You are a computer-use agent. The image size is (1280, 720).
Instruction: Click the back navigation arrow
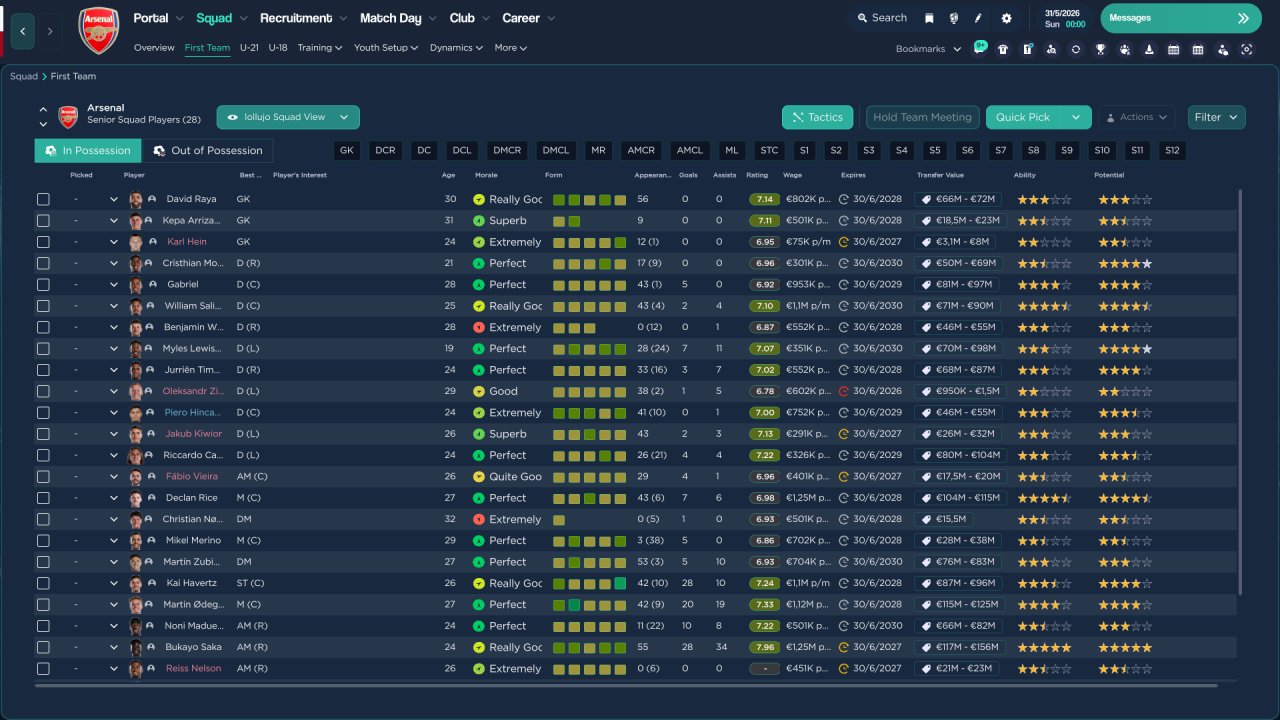click(x=22, y=31)
